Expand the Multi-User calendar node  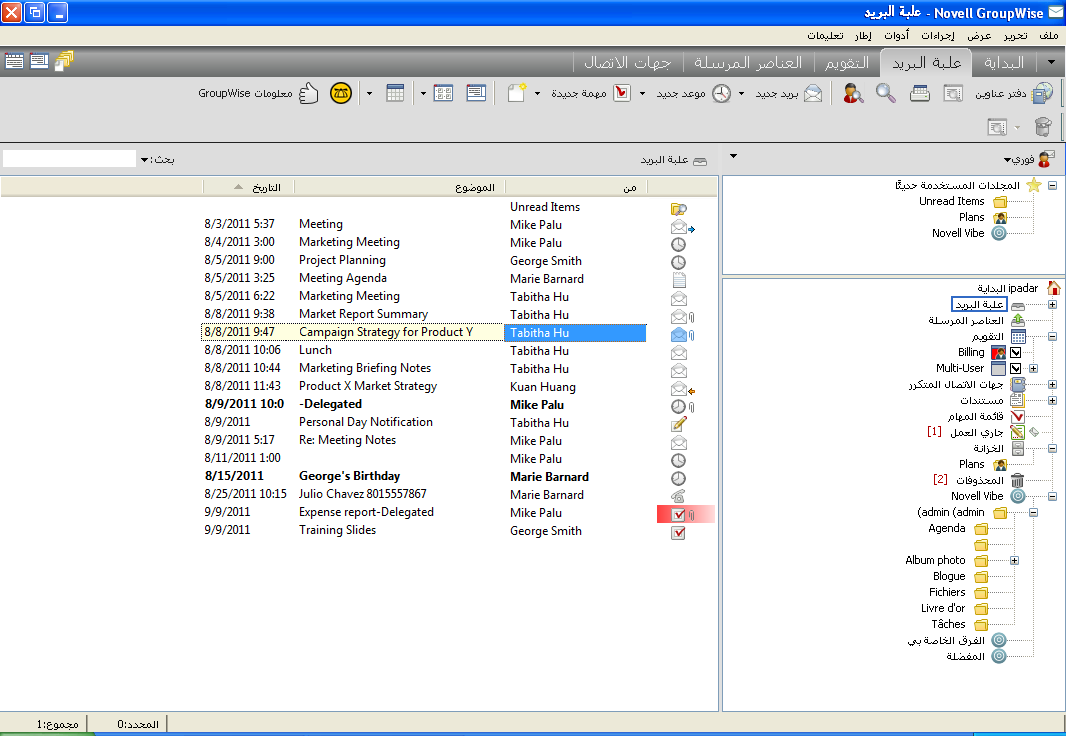pos(1033,368)
